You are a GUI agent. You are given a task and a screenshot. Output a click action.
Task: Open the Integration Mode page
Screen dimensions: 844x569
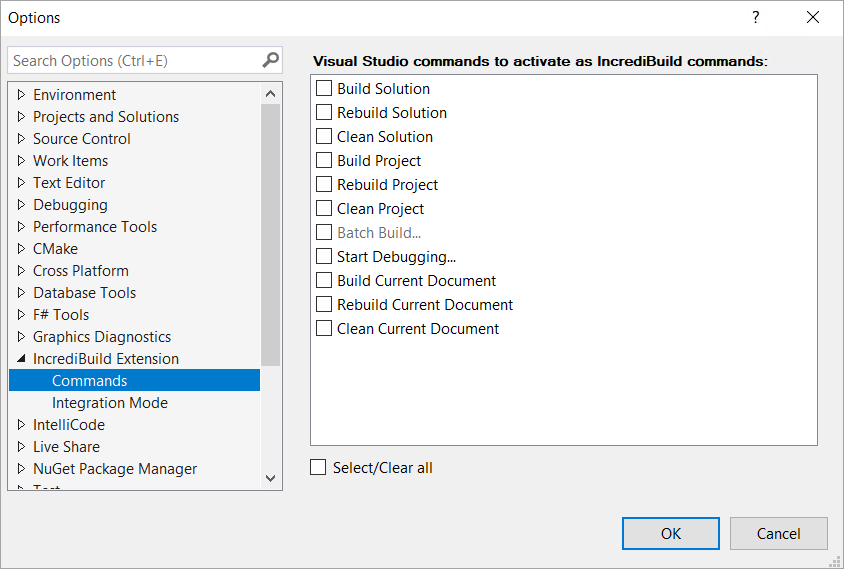(109, 403)
